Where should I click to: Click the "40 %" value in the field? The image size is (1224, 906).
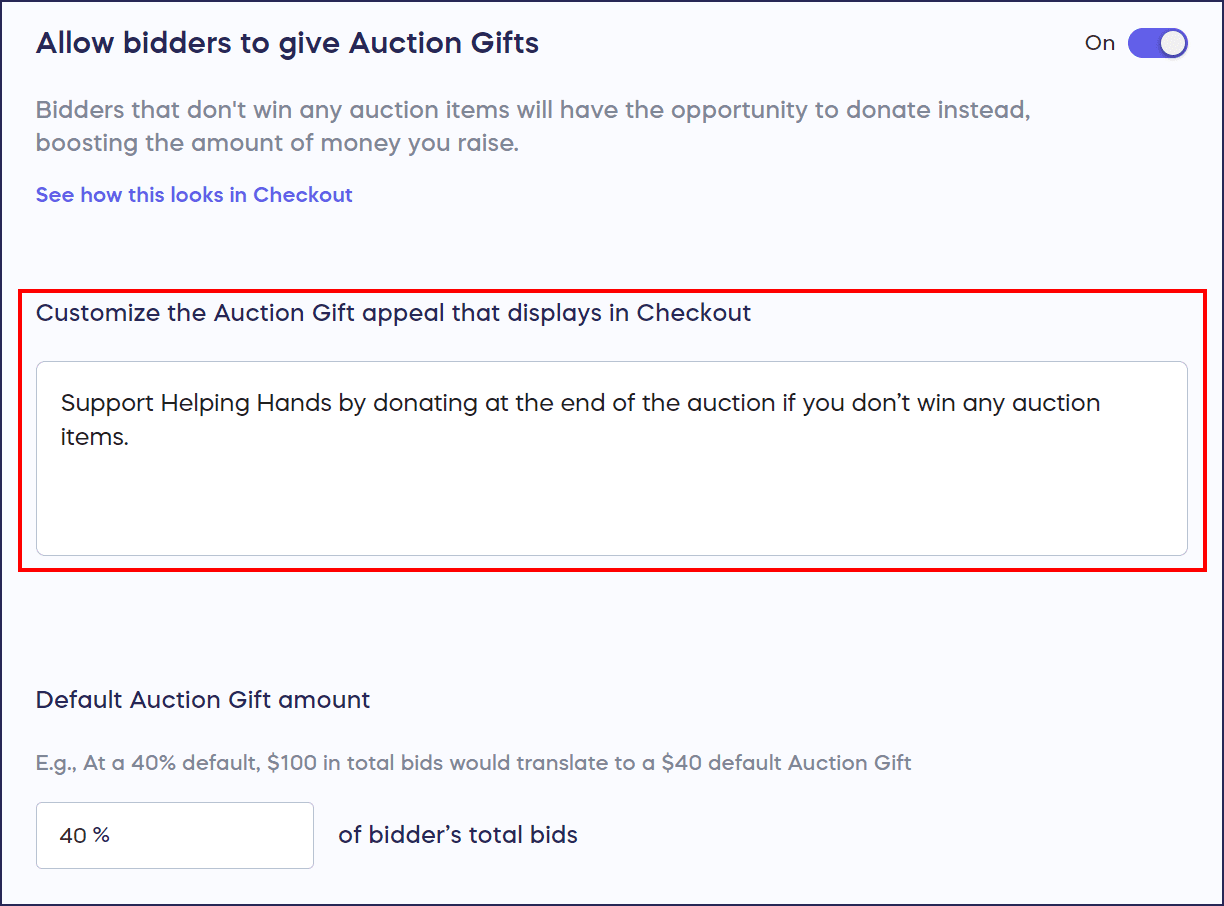(85, 835)
